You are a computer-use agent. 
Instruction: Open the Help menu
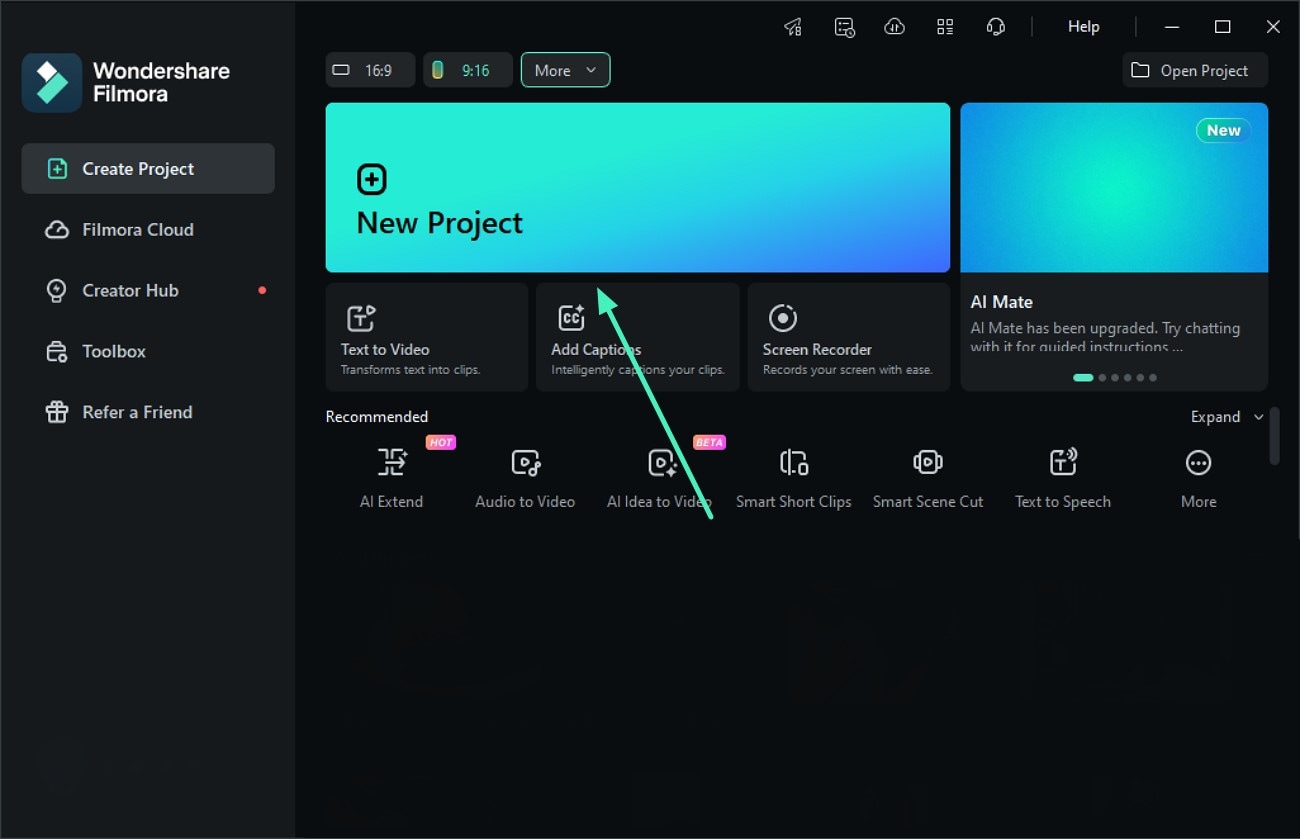click(x=1083, y=26)
